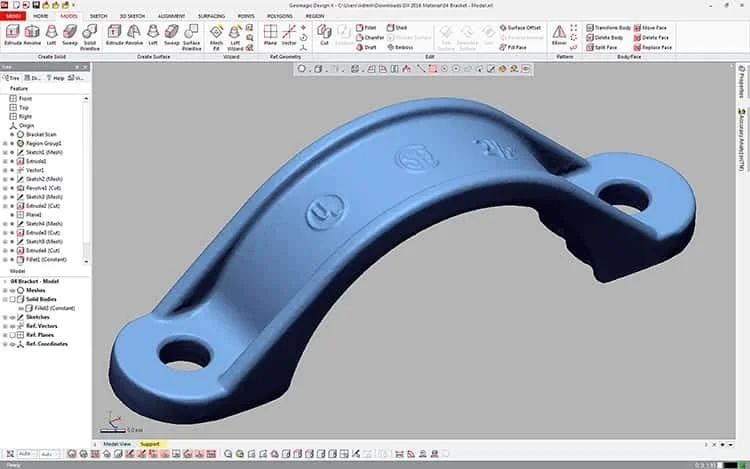This screenshot has width=750, height=469.
Task: Select the Cut tool
Action: (x=324, y=35)
